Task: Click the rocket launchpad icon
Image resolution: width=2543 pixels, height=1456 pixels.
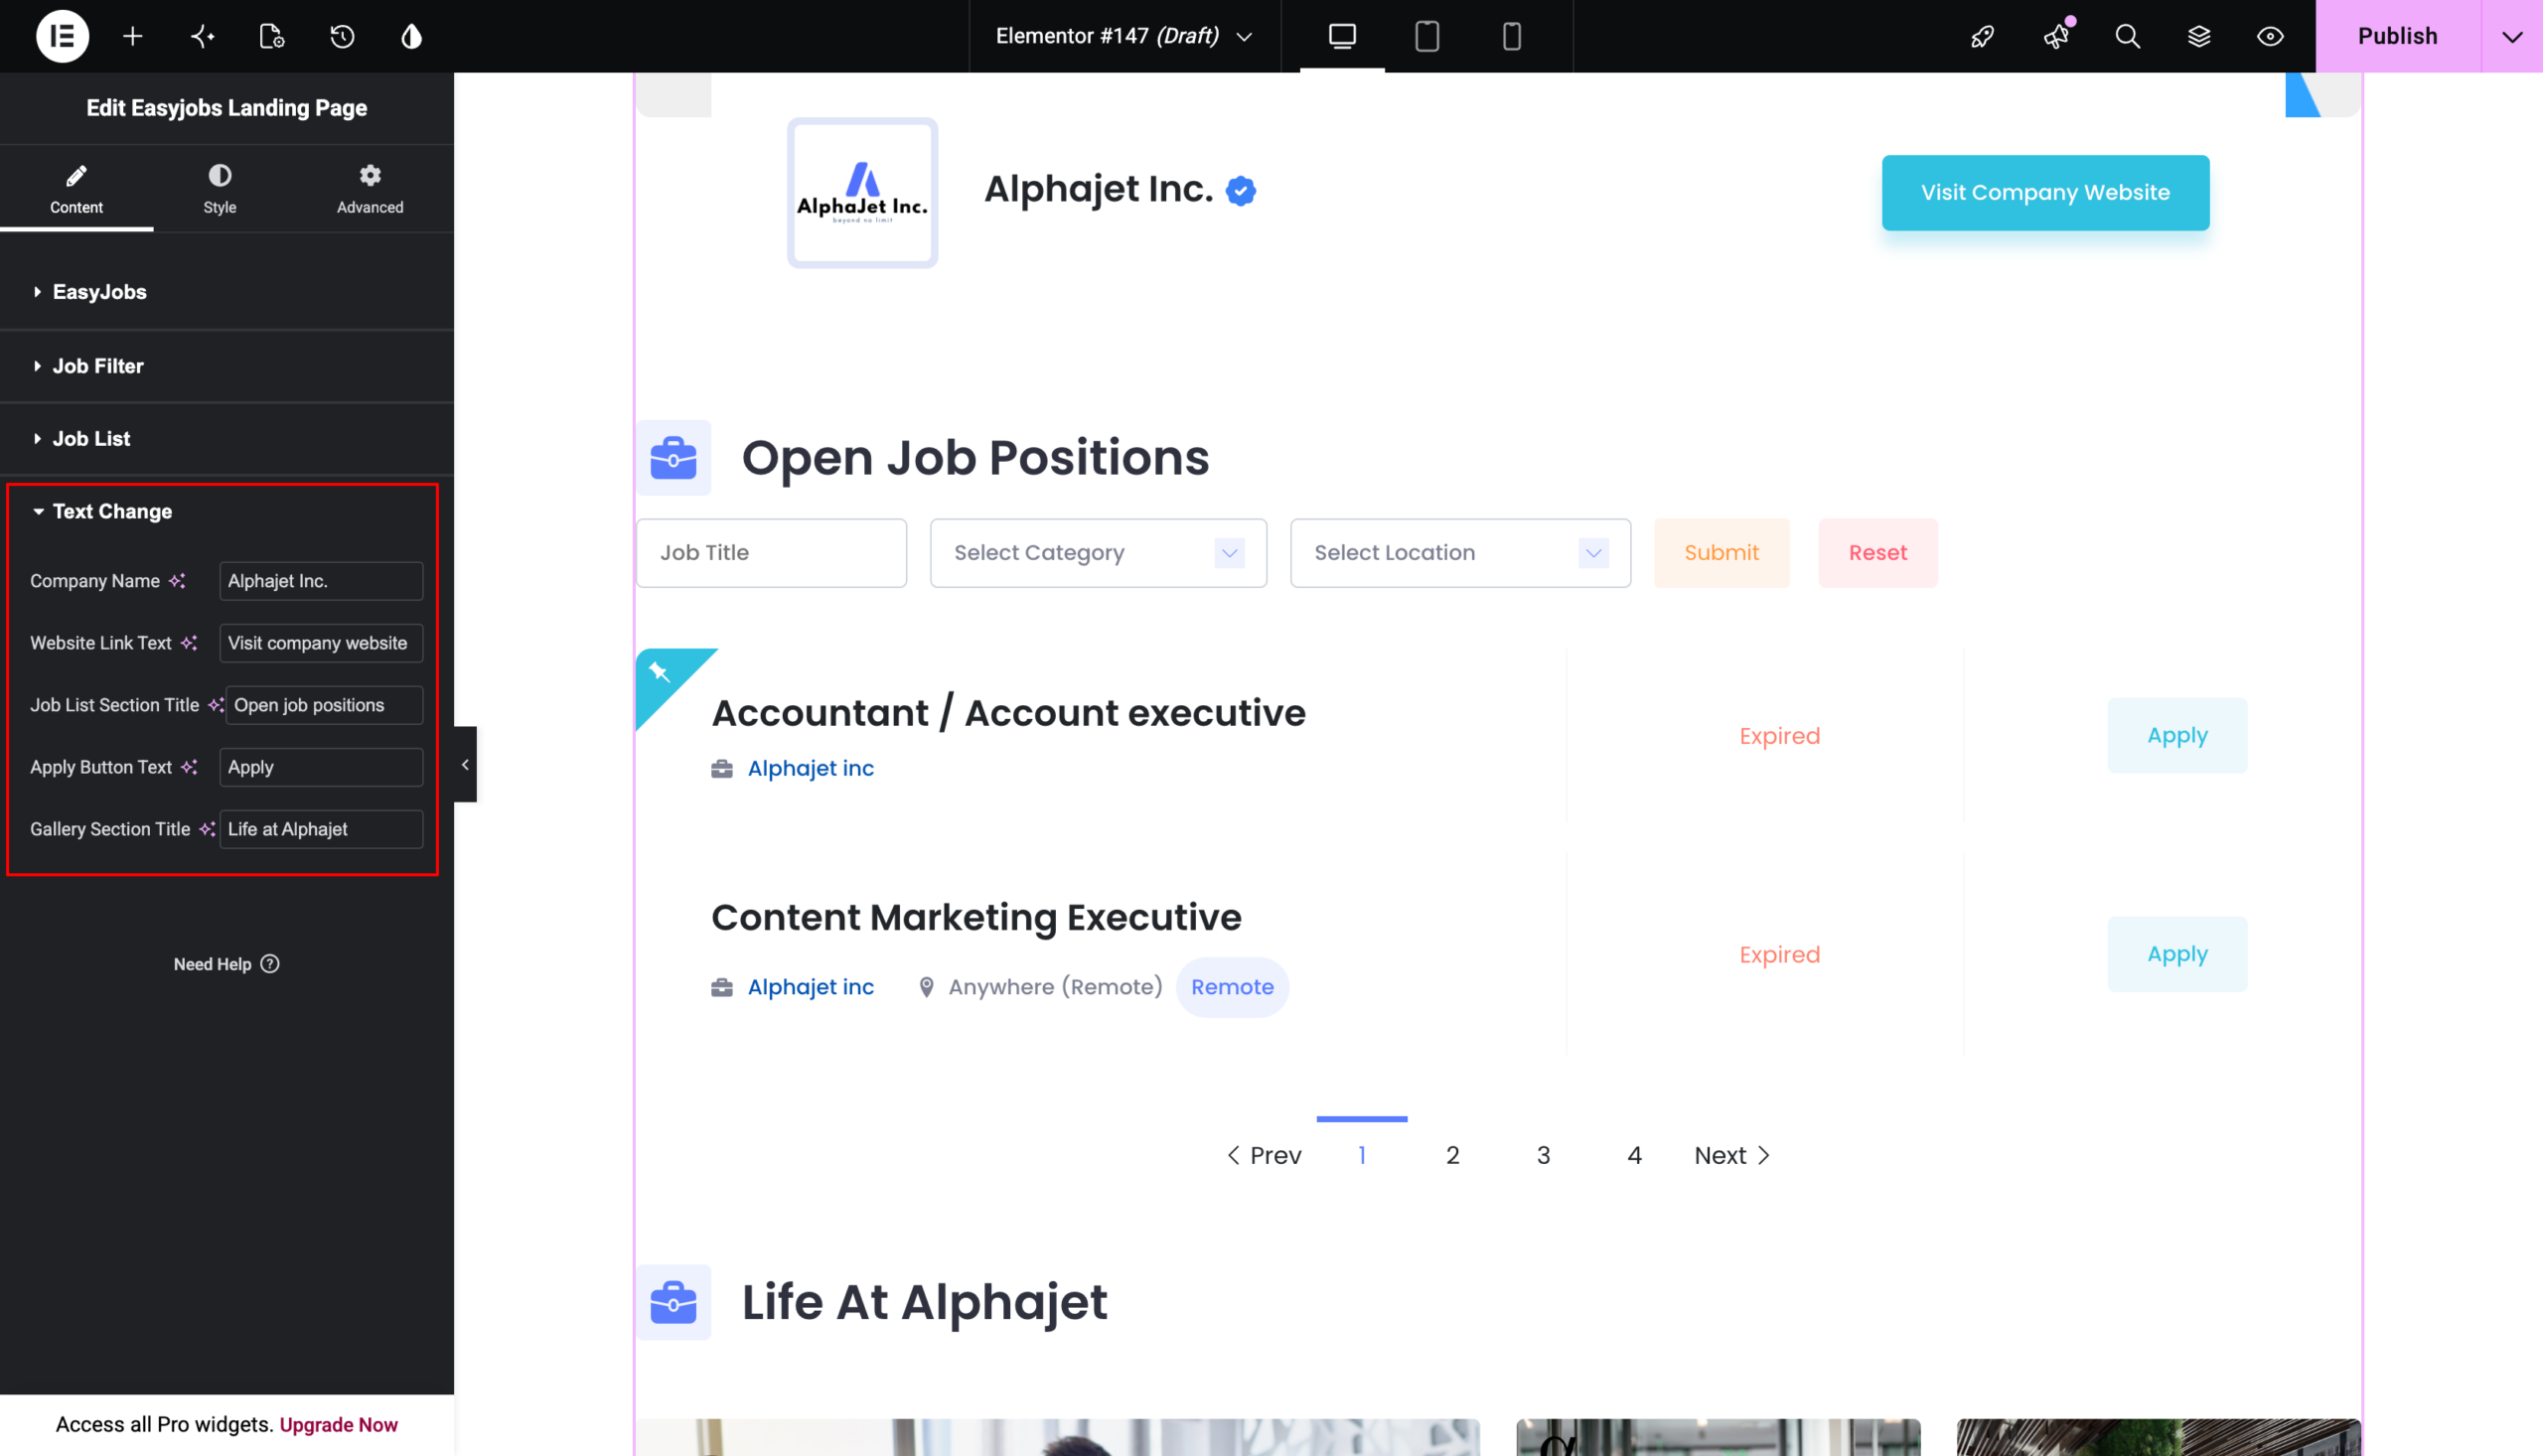Action: pyautogui.click(x=1982, y=36)
